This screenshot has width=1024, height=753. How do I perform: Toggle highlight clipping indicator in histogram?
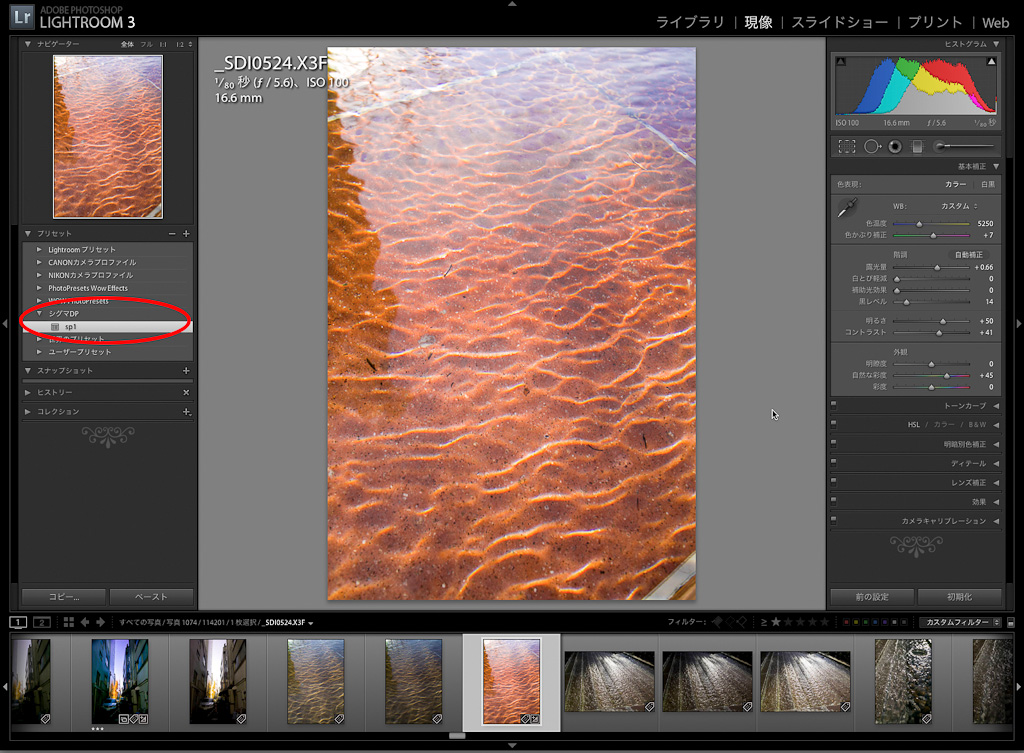click(x=991, y=62)
